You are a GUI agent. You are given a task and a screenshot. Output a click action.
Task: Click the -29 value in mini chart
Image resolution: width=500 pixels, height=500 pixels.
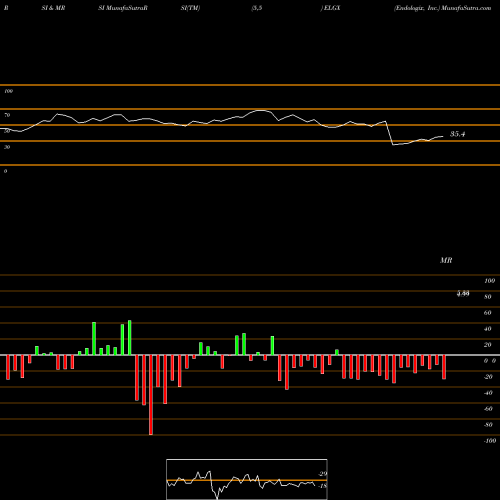tap(323, 474)
